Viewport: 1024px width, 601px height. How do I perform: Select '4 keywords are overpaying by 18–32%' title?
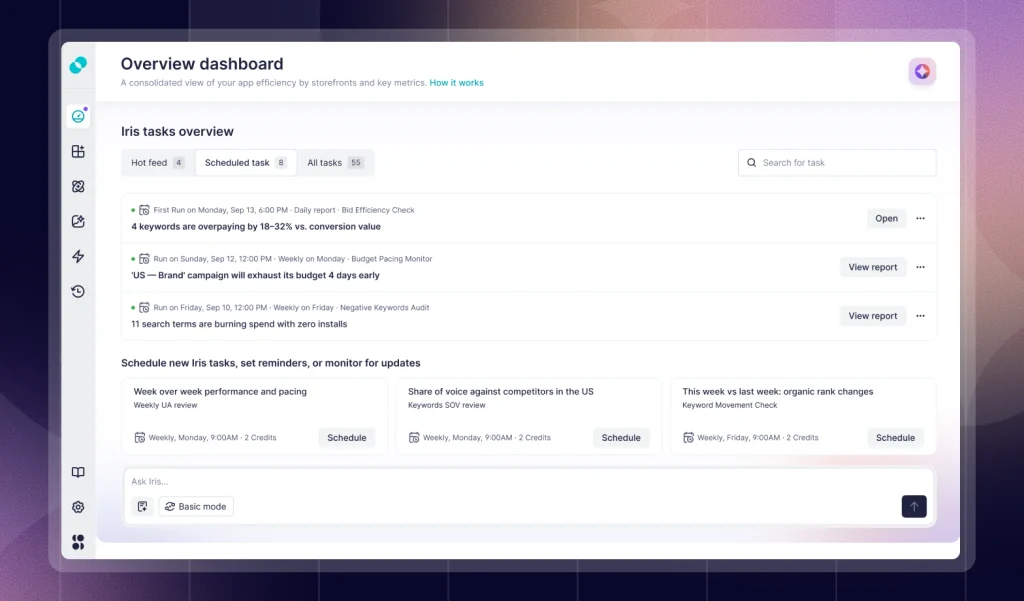pyautogui.click(x=256, y=227)
